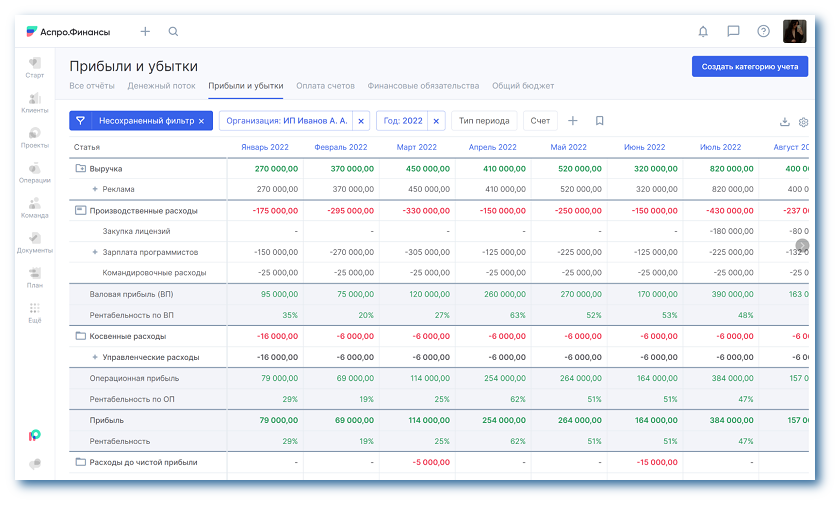Viewport: 840px width, 505px height.
Task: Click the bookmark save filter icon
Action: click(x=599, y=121)
